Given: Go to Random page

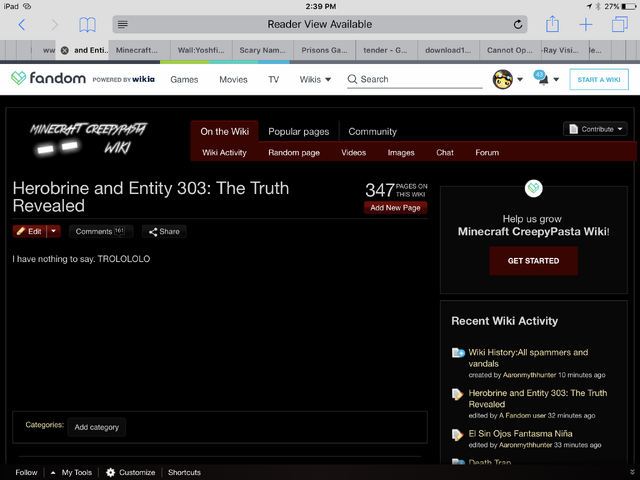Looking at the screenshot, I should [294, 153].
